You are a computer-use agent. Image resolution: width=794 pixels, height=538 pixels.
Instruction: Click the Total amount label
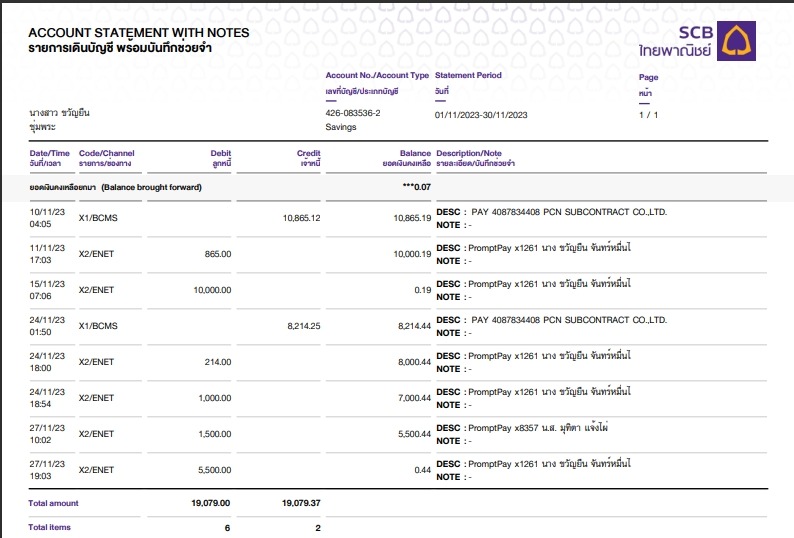54,503
